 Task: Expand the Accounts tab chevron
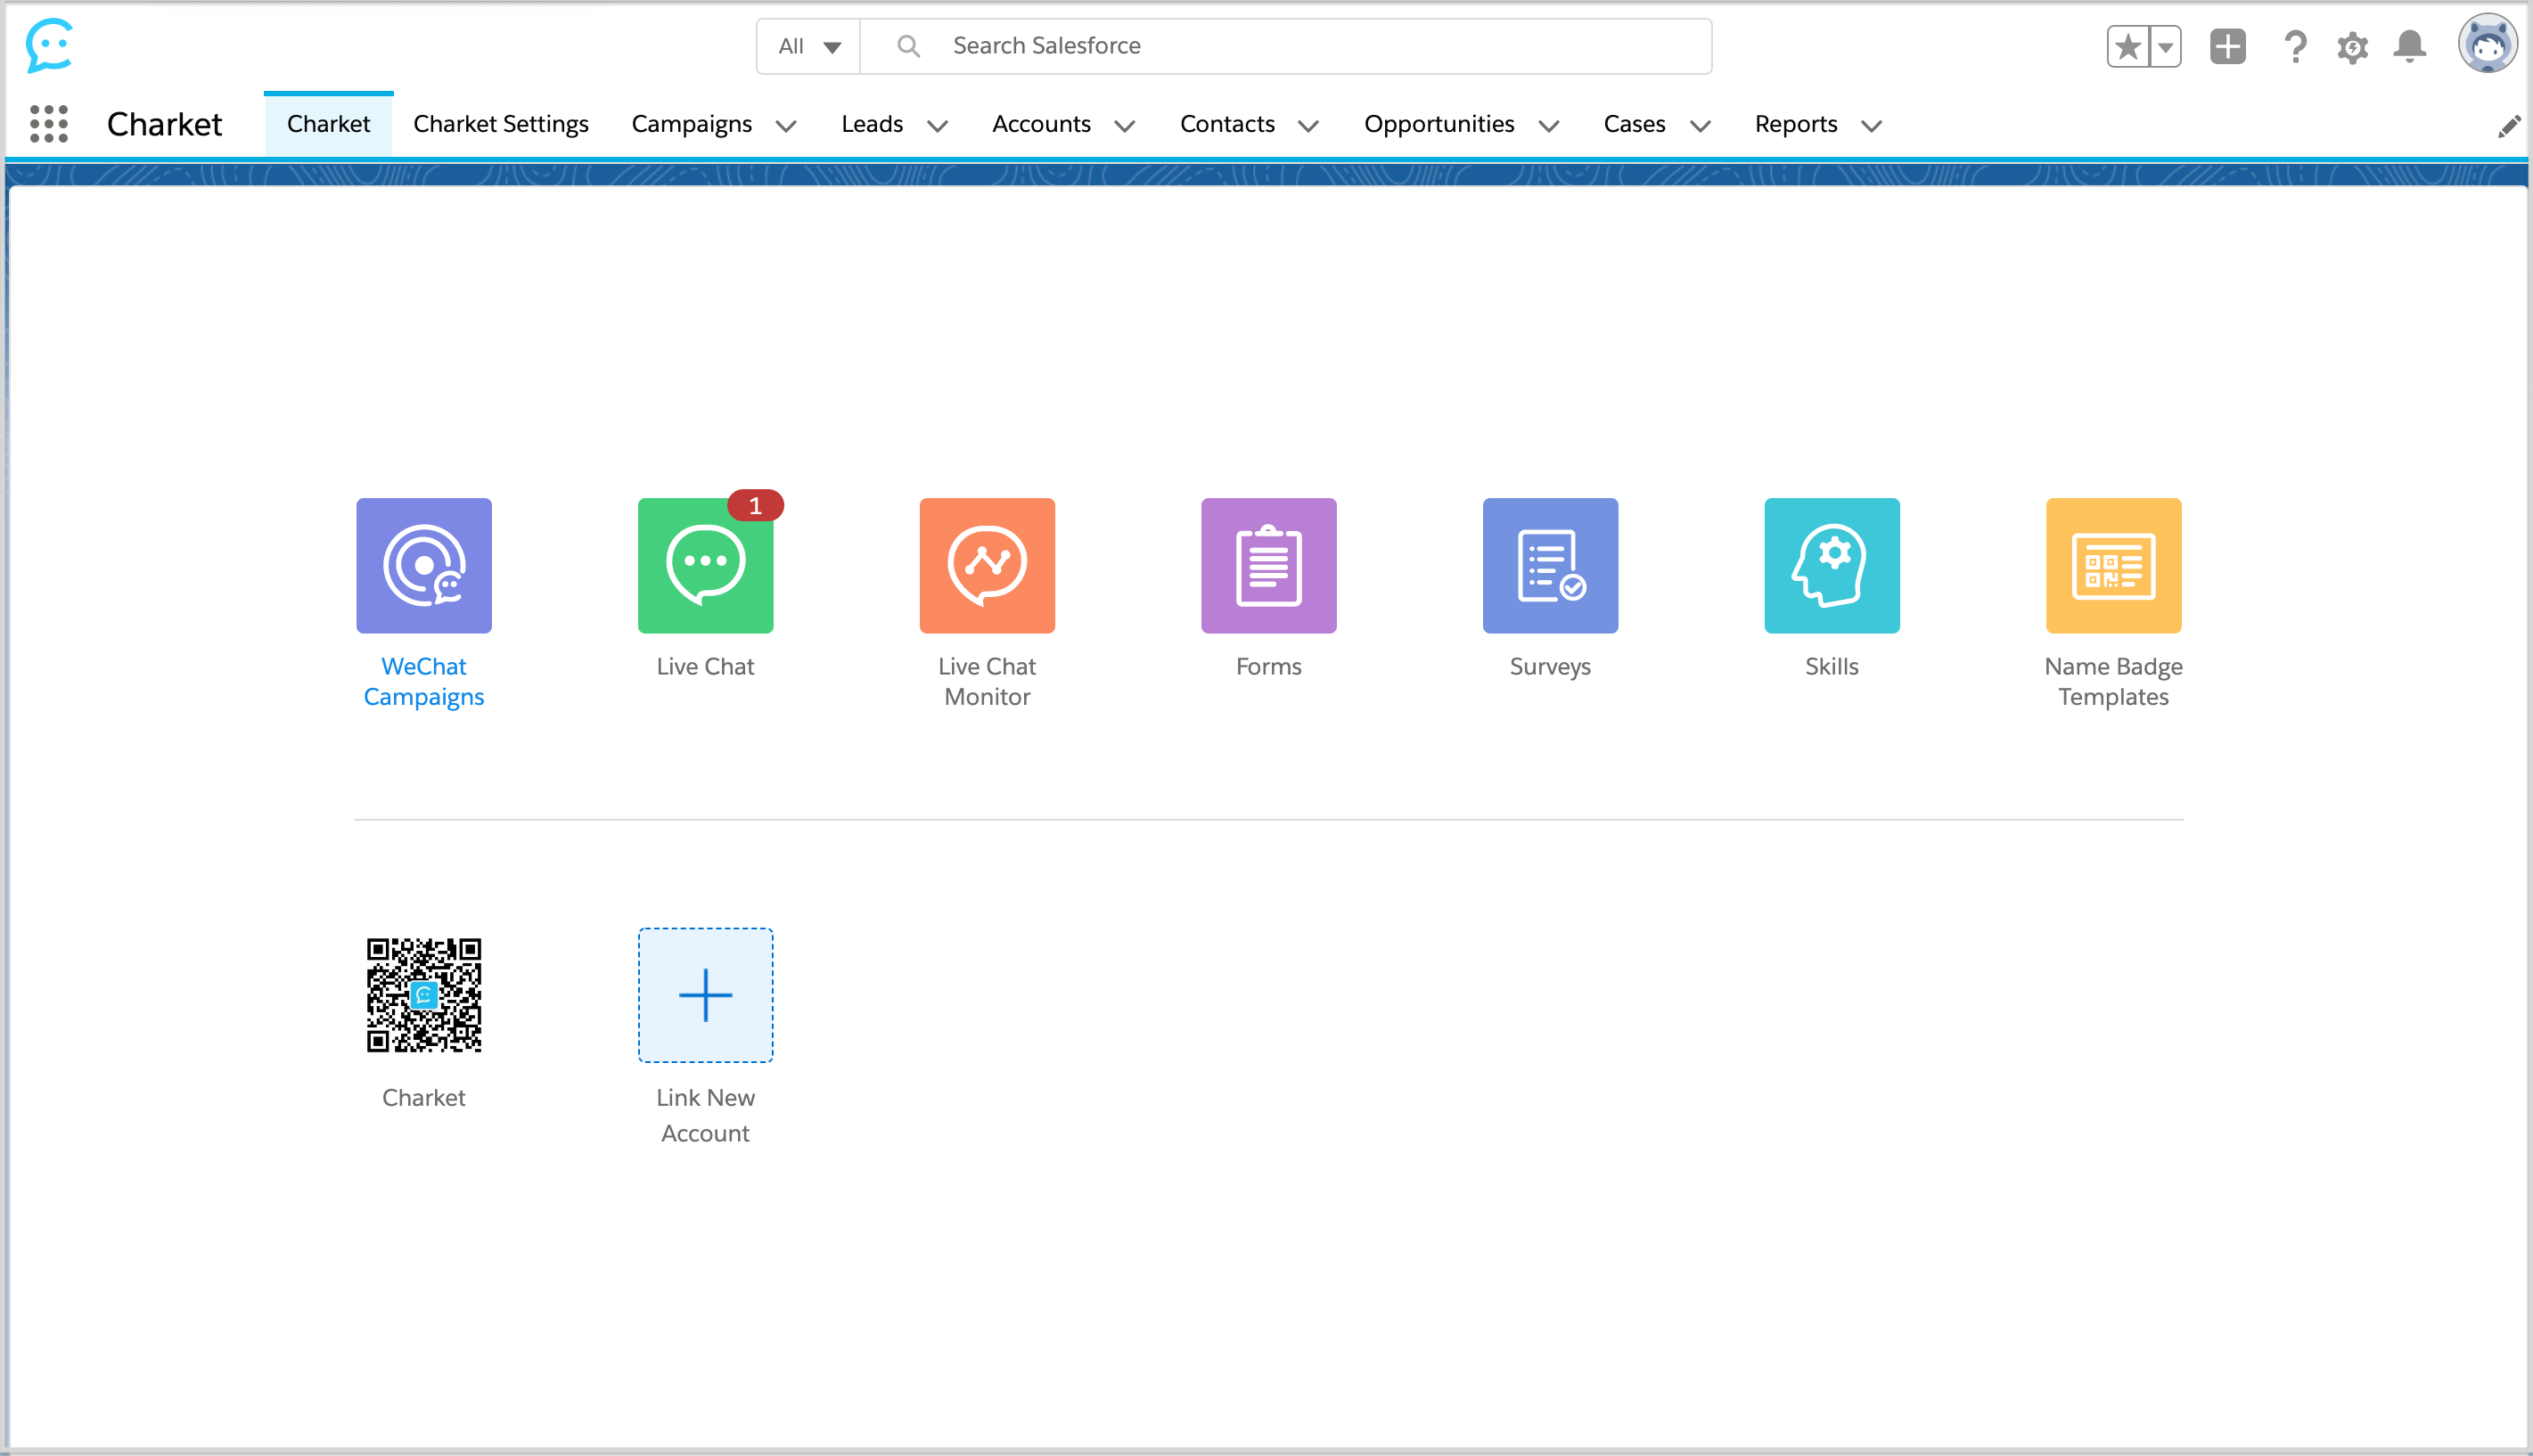(1124, 126)
